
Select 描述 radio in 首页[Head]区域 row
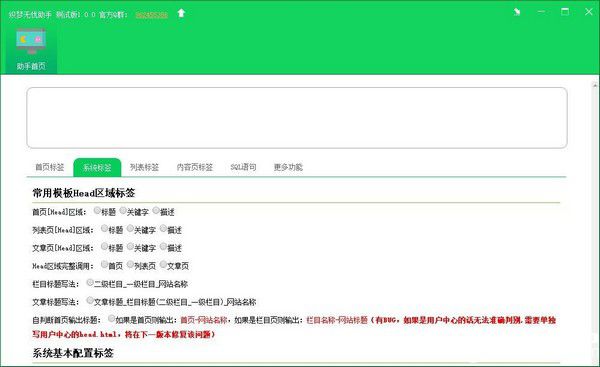coord(156,210)
